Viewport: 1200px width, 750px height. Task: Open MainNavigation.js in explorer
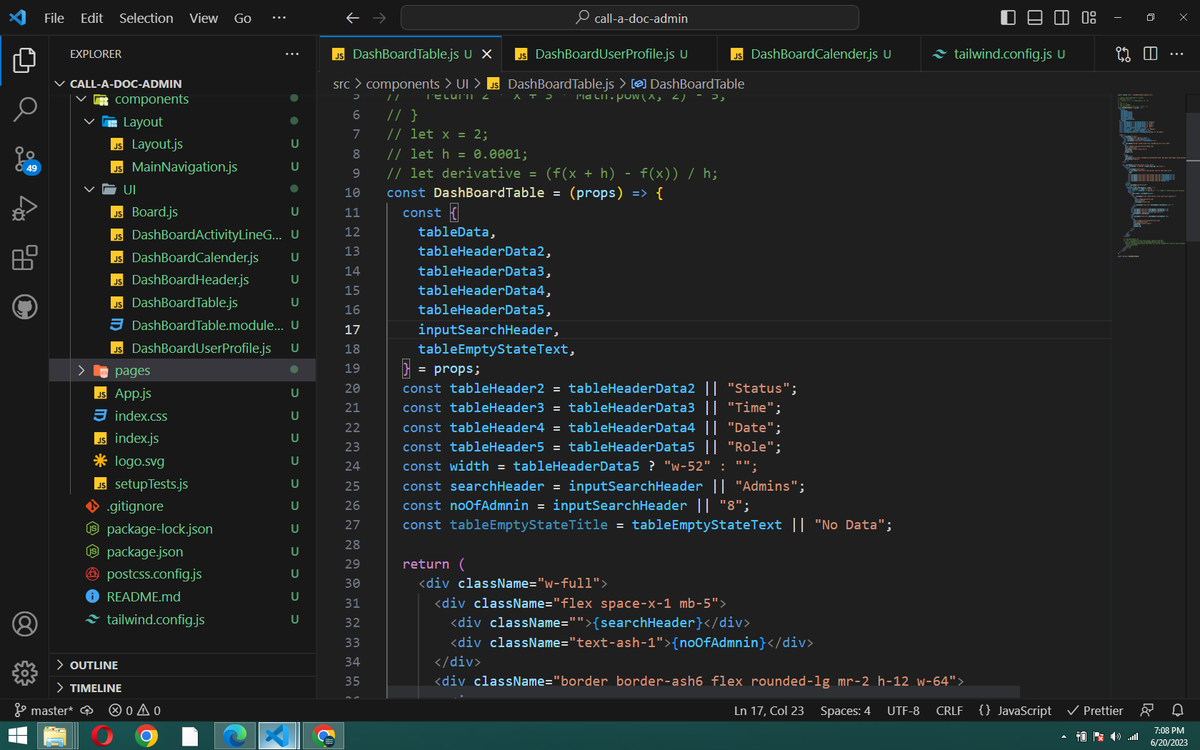(182, 167)
